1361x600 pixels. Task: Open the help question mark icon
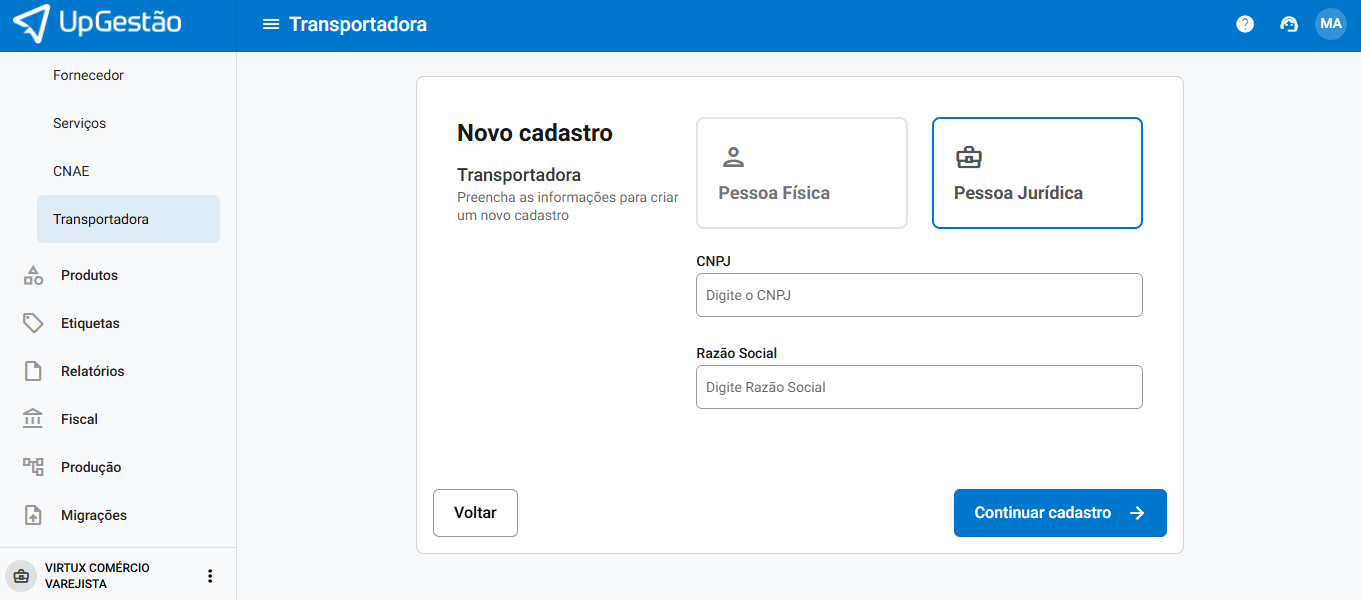[x=1245, y=24]
